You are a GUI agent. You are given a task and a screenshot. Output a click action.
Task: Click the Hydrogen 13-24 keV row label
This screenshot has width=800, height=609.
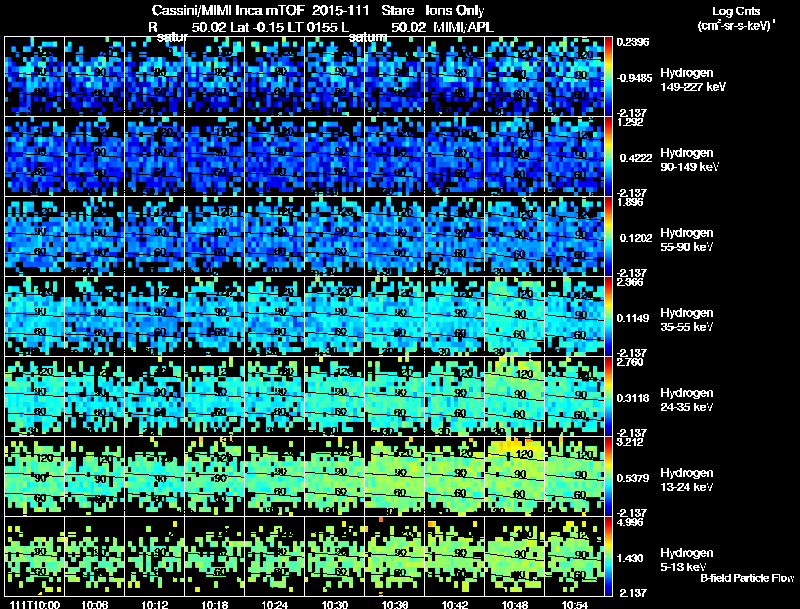click(x=686, y=480)
